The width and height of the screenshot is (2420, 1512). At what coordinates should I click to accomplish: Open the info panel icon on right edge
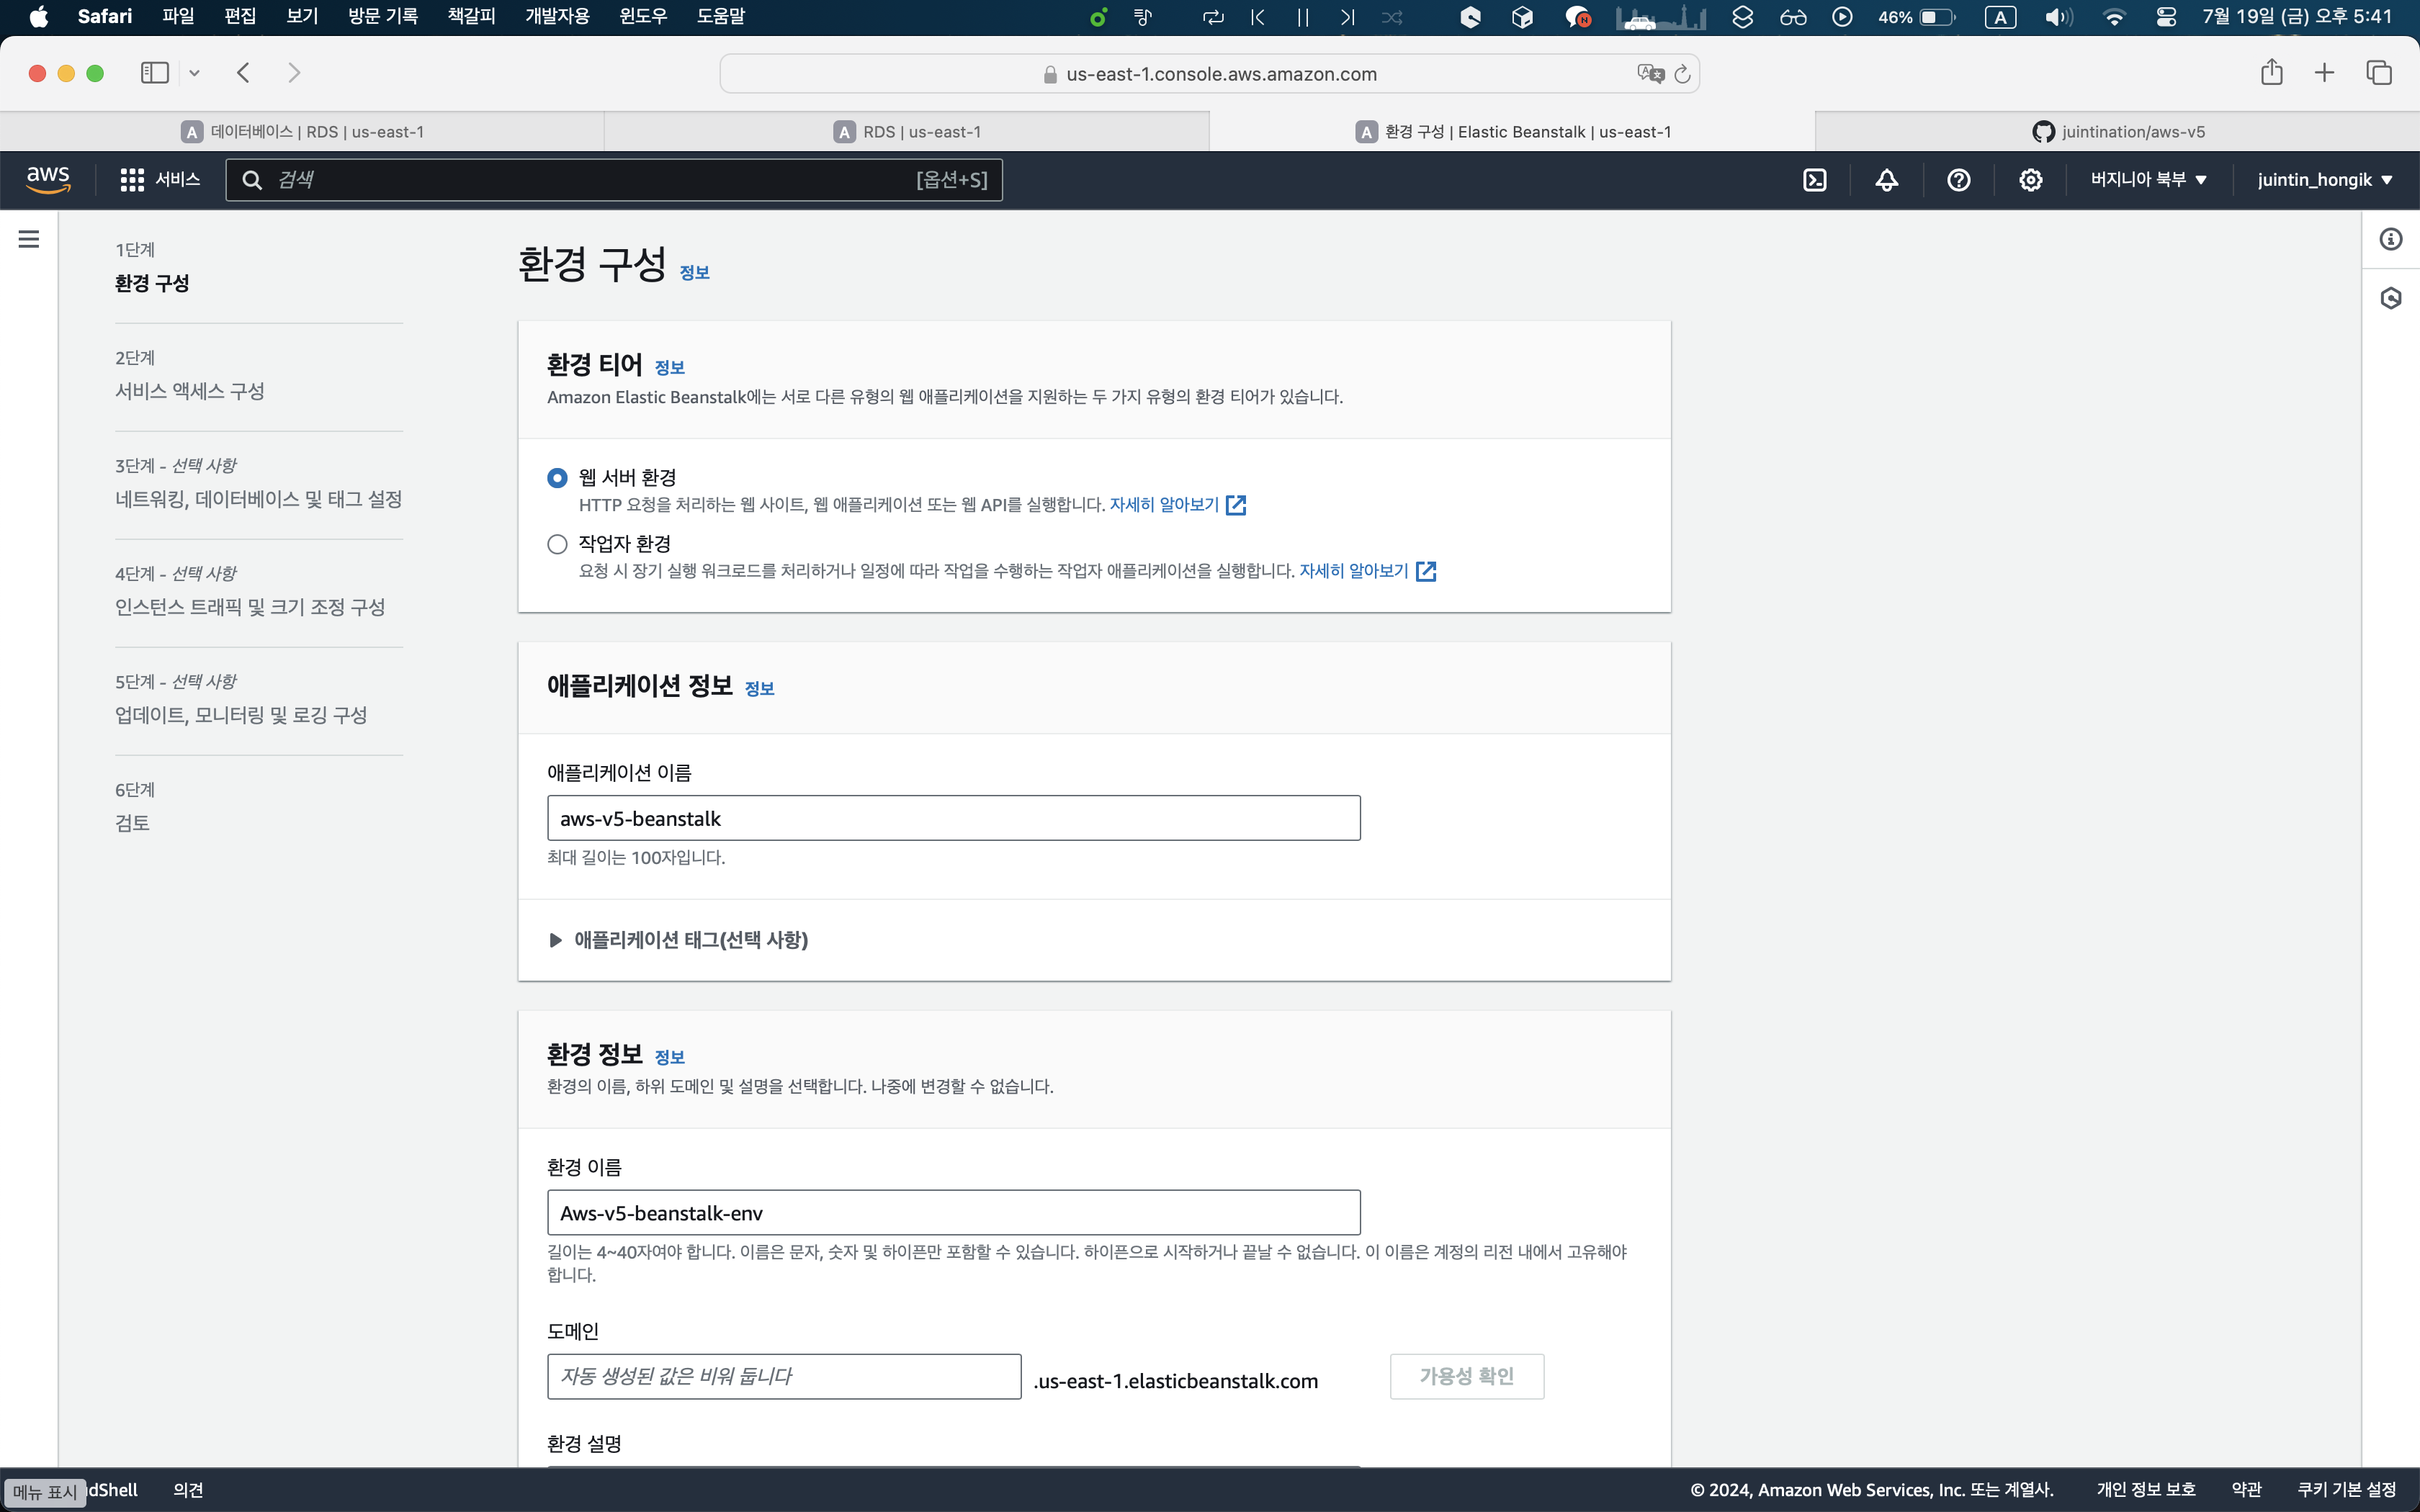coord(2390,239)
